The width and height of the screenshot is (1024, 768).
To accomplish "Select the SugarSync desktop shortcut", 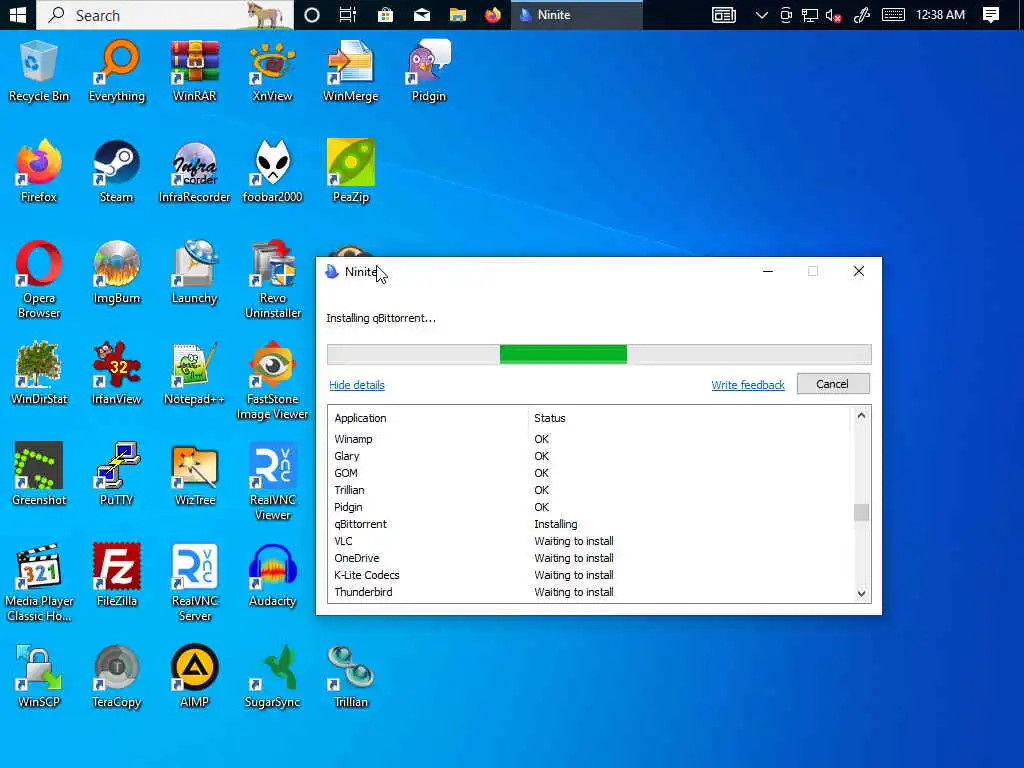I will click(272, 677).
